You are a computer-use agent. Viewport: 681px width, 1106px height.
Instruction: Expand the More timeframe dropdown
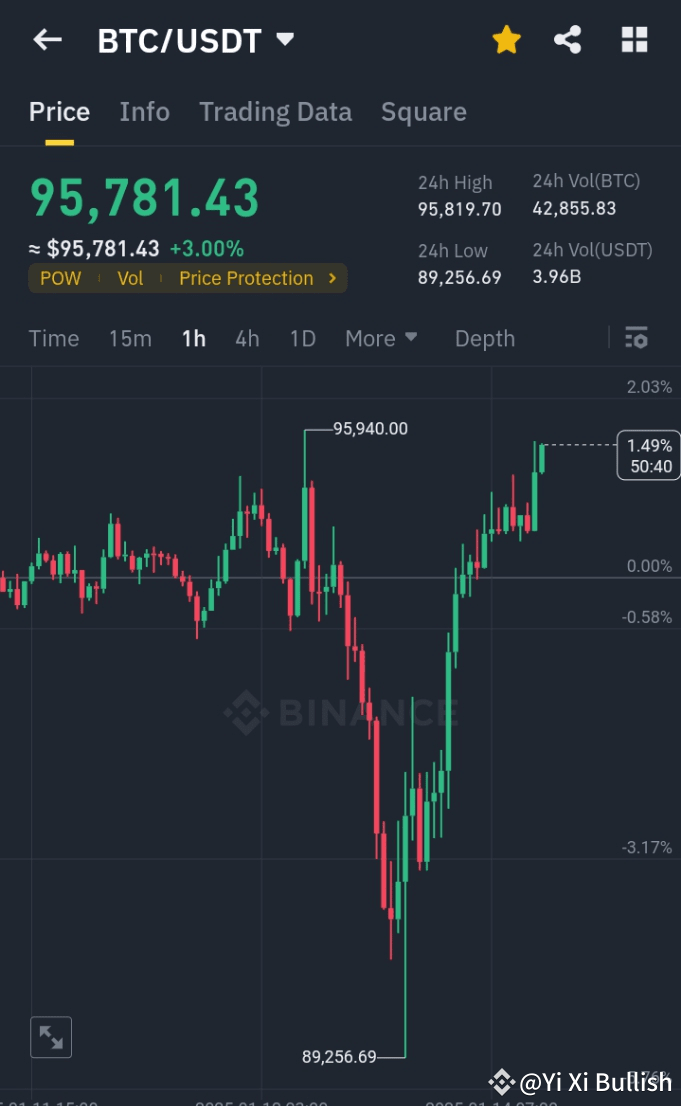click(381, 338)
